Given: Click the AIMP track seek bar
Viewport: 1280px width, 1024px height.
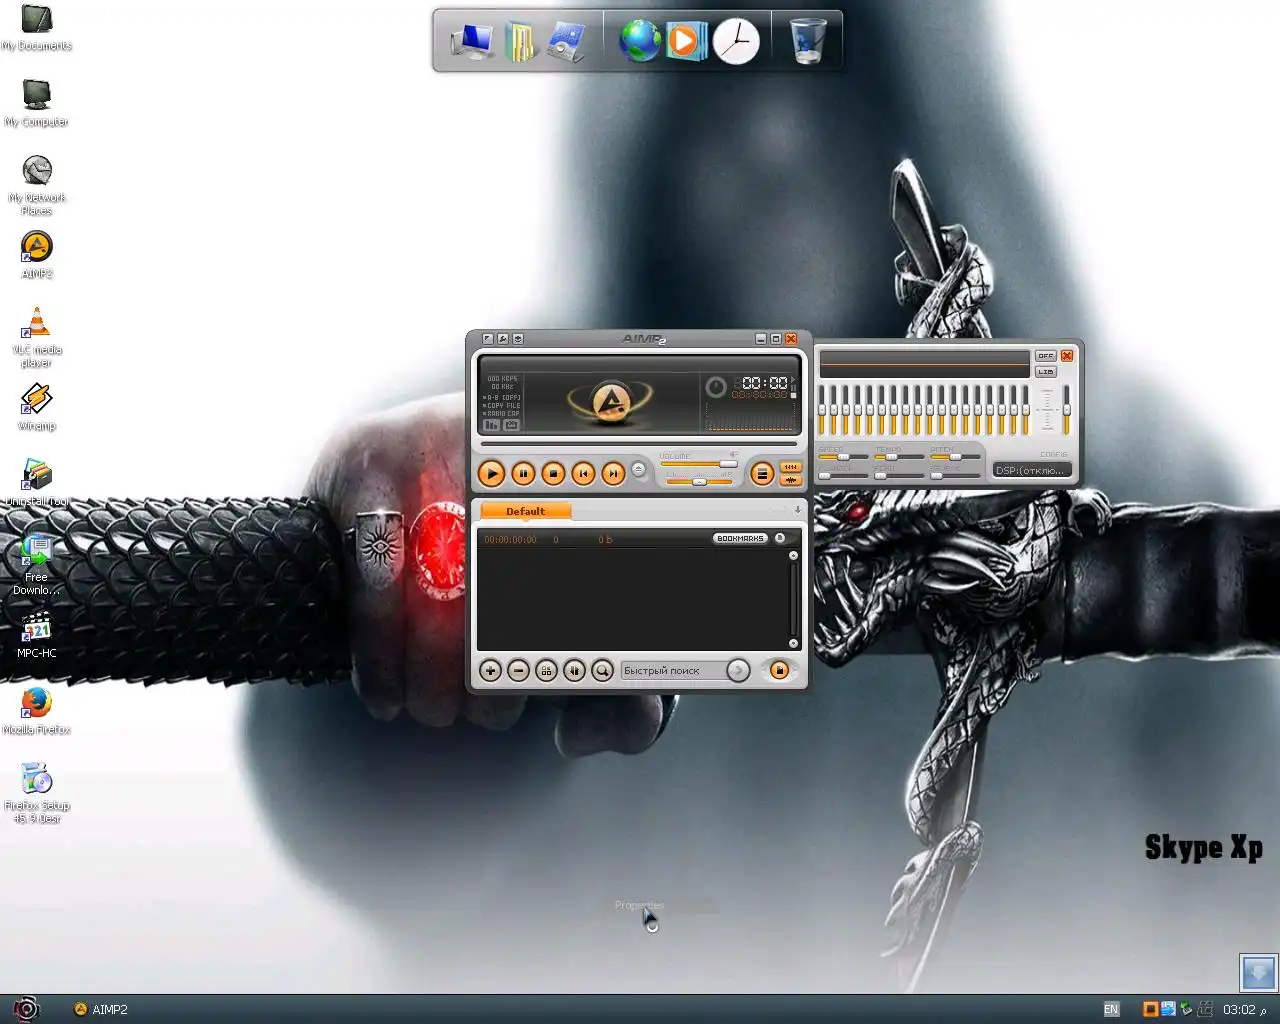Looking at the screenshot, I should (638, 443).
